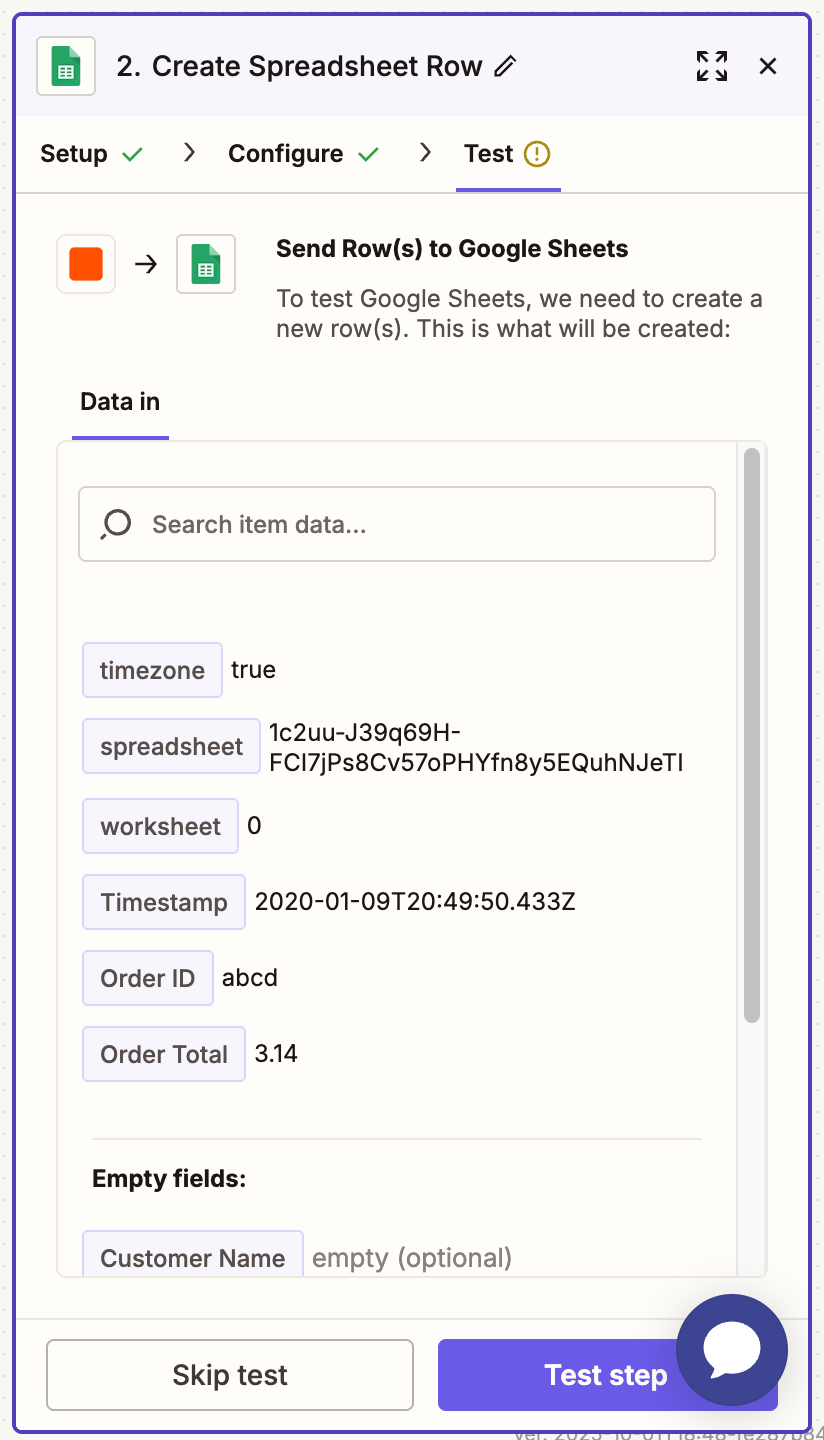Click the Search item data field

coord(420,524)
